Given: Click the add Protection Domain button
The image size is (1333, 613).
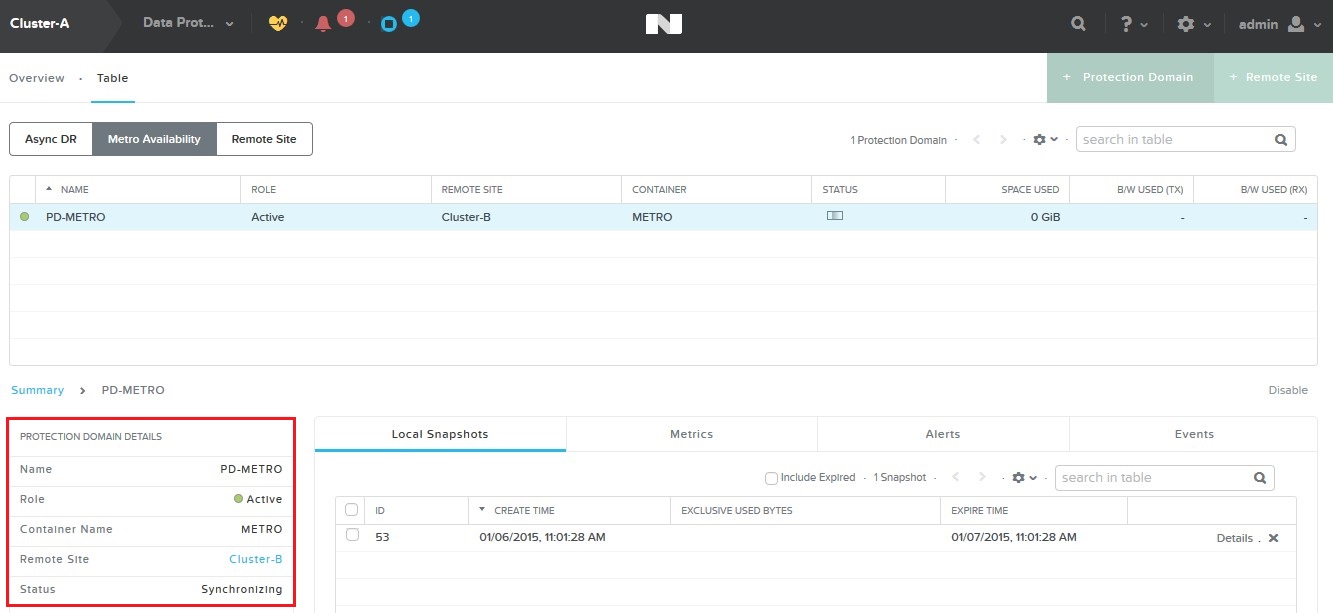Looking at the screenshot, I should coord(1129,77).
